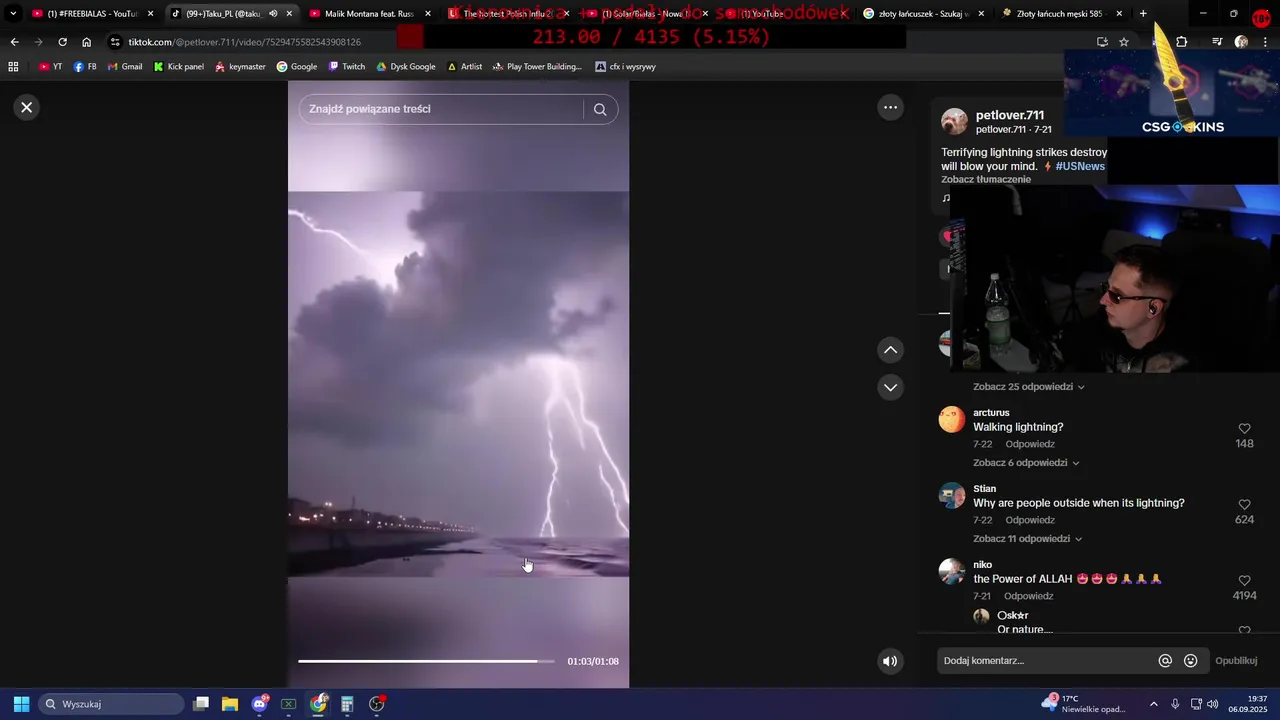Open a new browser tab

coord(1143,14)
